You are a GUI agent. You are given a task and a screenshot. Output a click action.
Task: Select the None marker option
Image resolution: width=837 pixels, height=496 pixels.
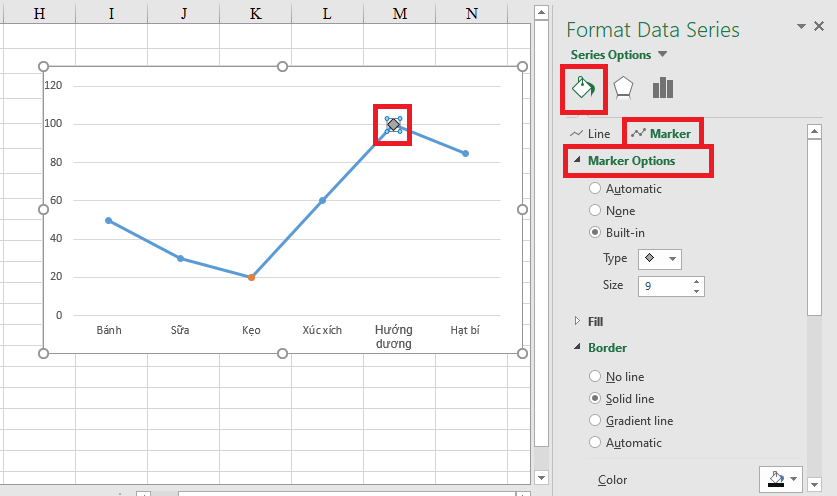pos(596,211)
